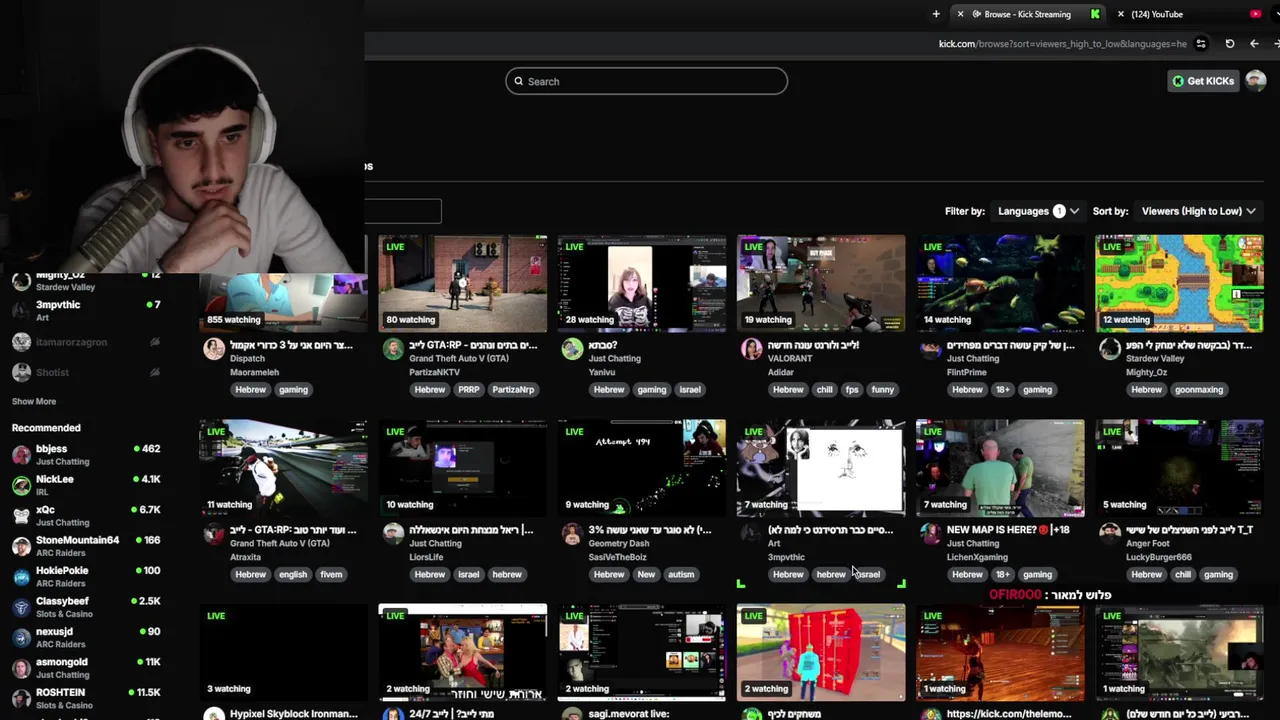This screenshot has width=1280, height=720.
Task: Click the Kick search field
Action: tap(646, 81)
